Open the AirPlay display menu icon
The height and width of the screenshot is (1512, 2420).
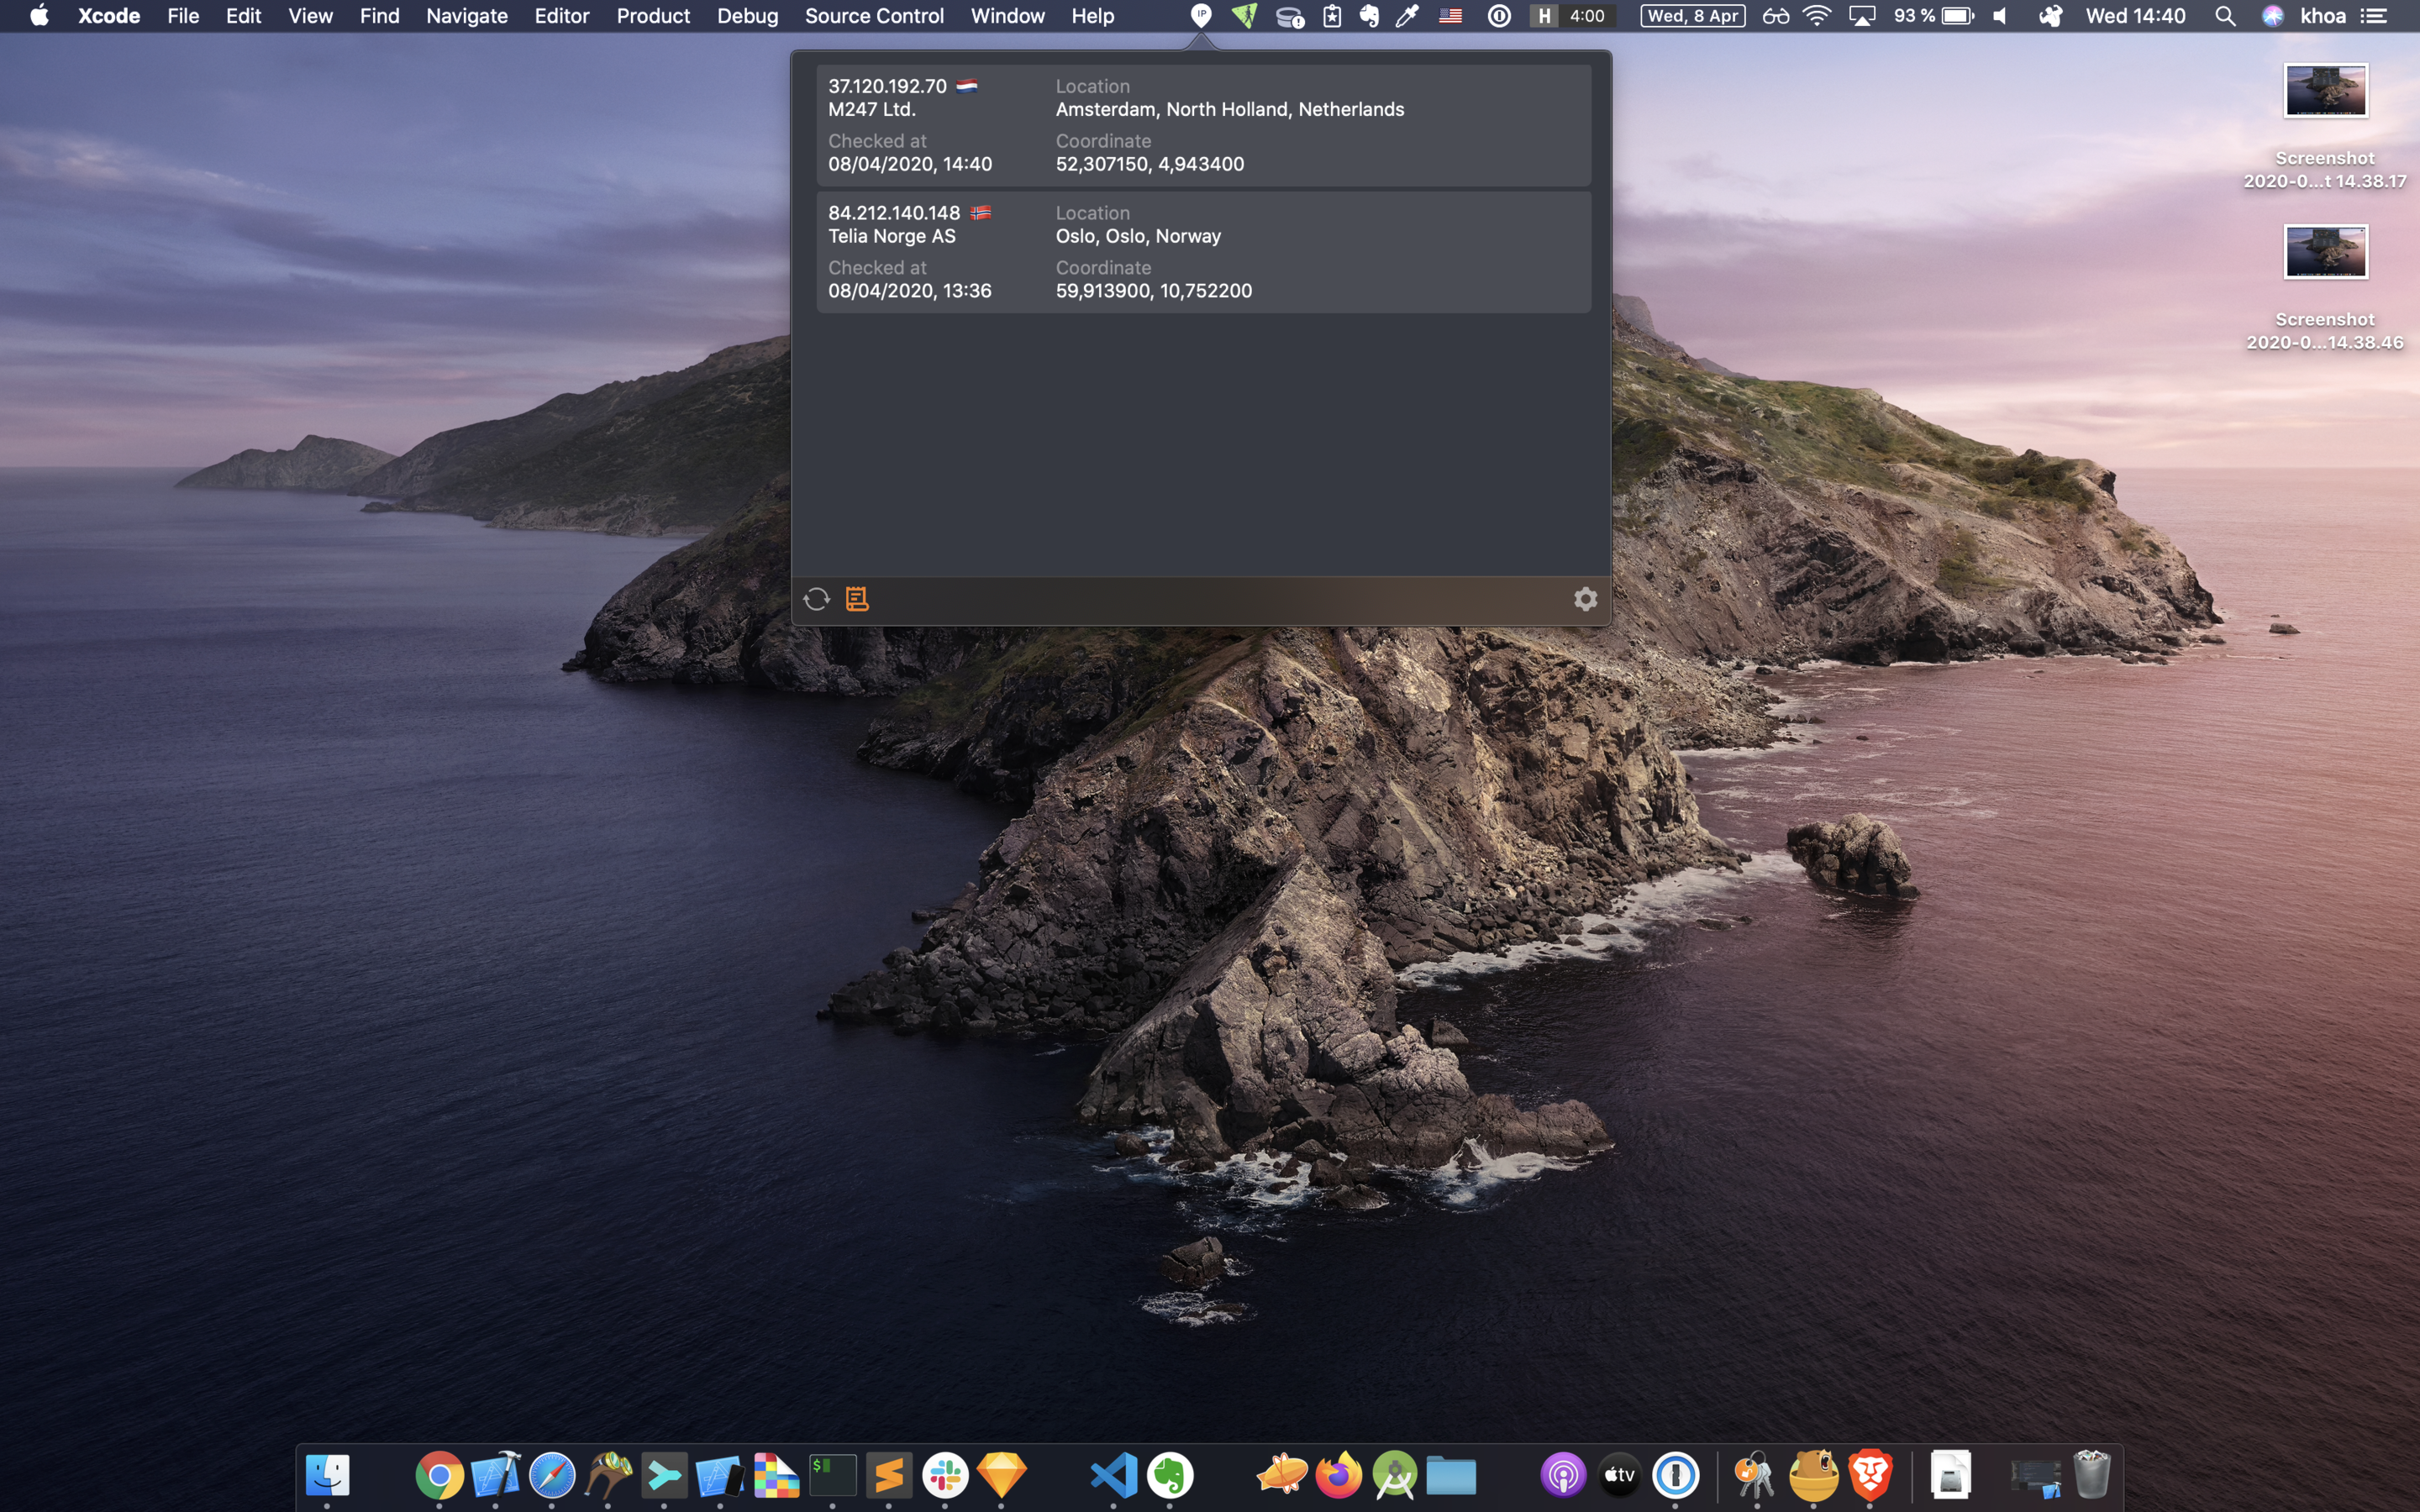pyautogui.click(x=1861, y=16)
